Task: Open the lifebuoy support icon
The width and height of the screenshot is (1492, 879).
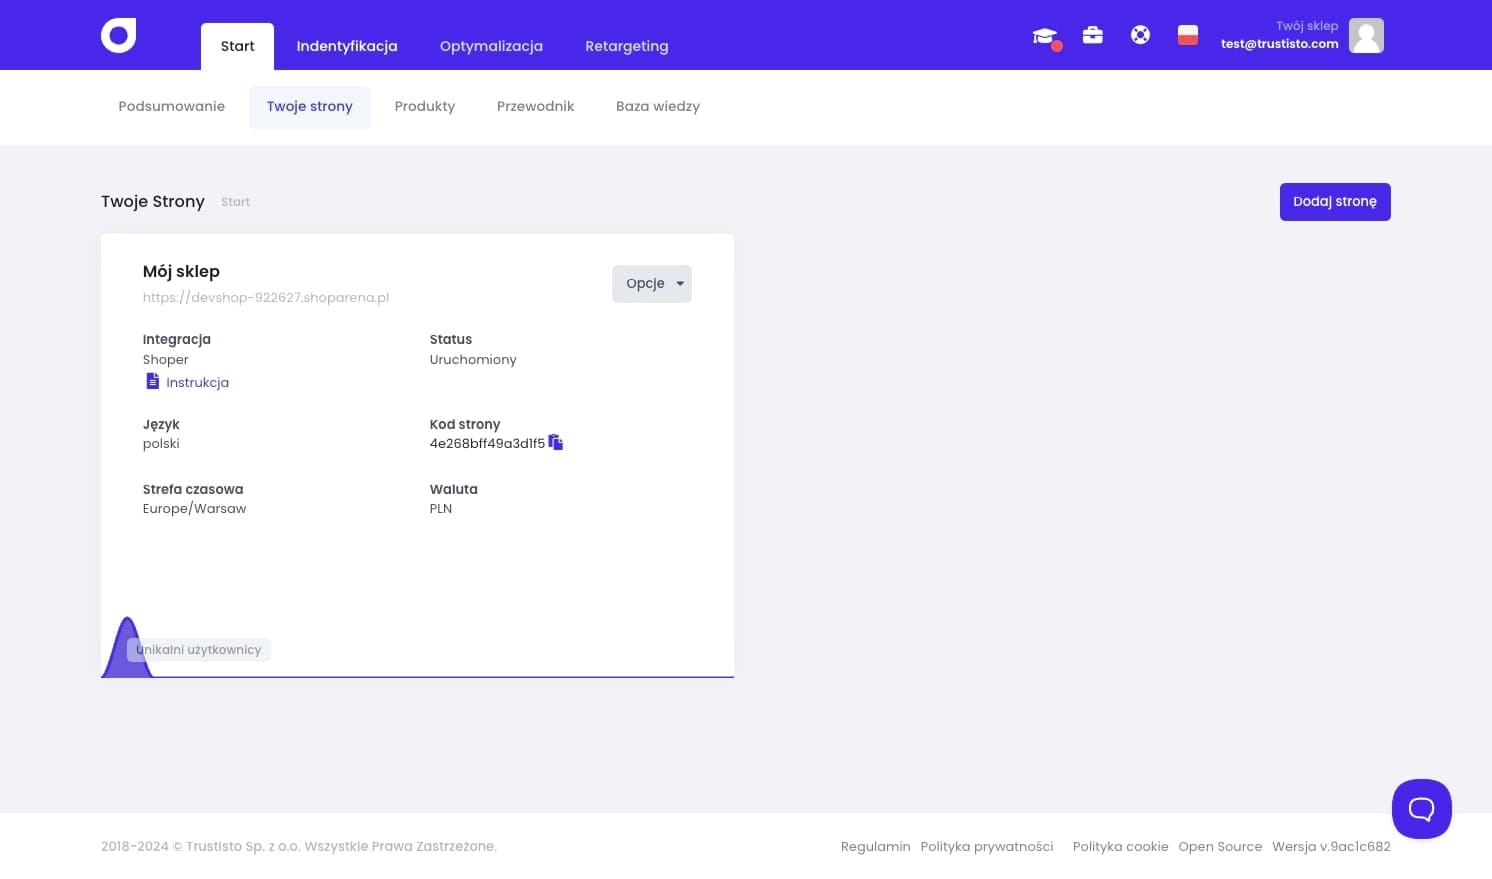Action: 1140,35
